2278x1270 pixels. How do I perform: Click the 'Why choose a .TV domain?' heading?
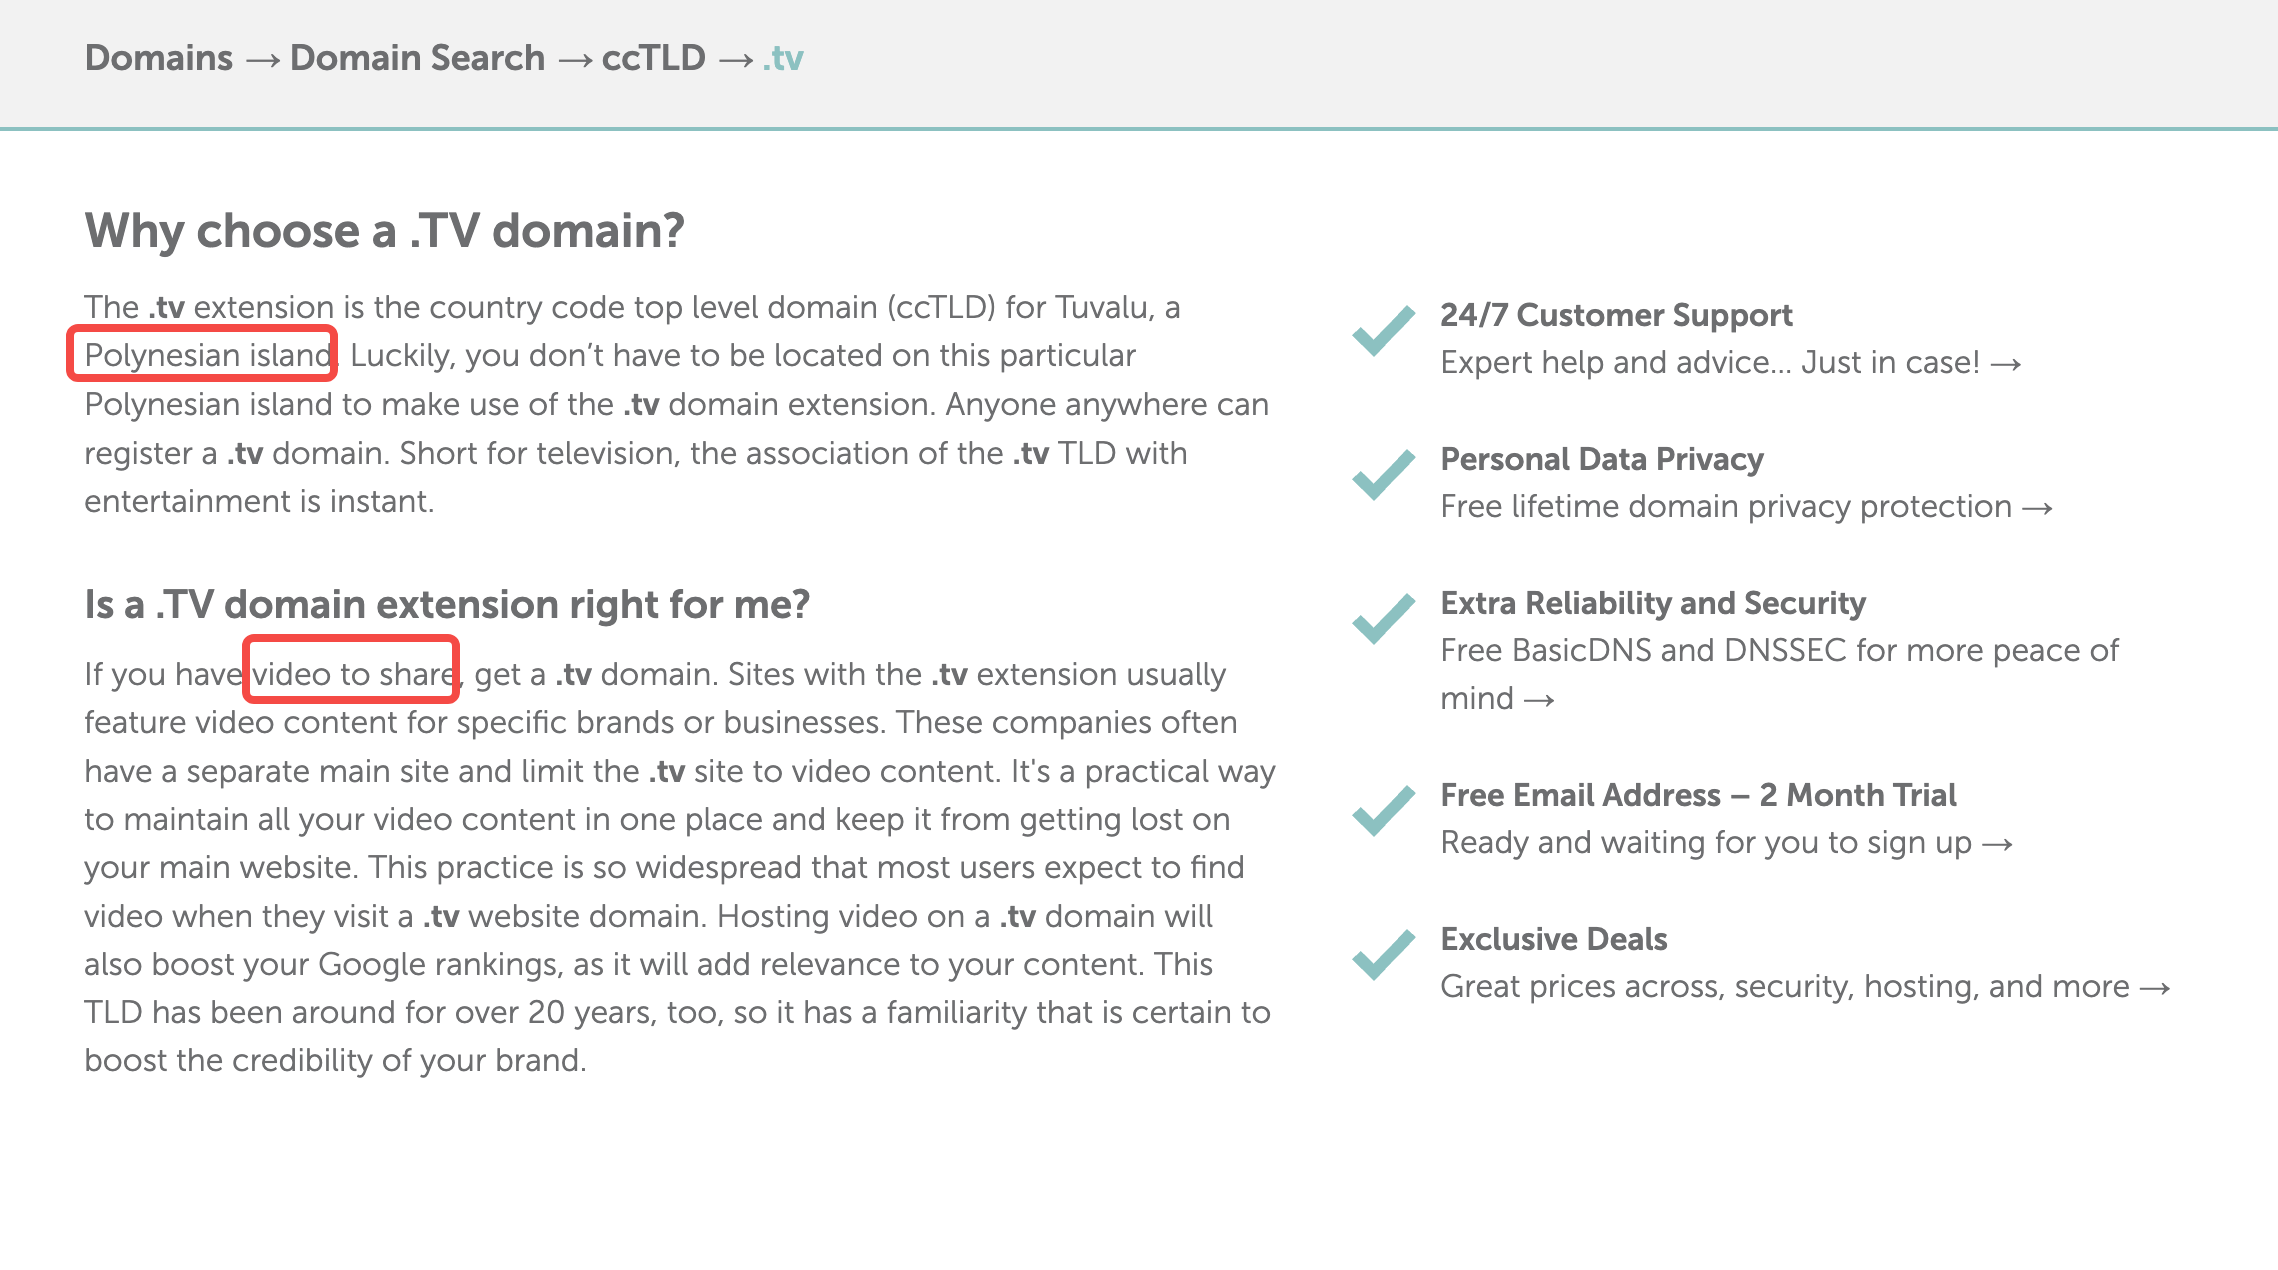[x=385, y=231]
